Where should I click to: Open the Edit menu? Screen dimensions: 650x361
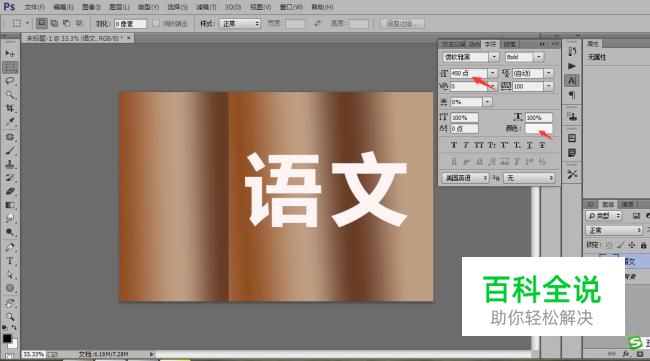[x=63, y=7]
